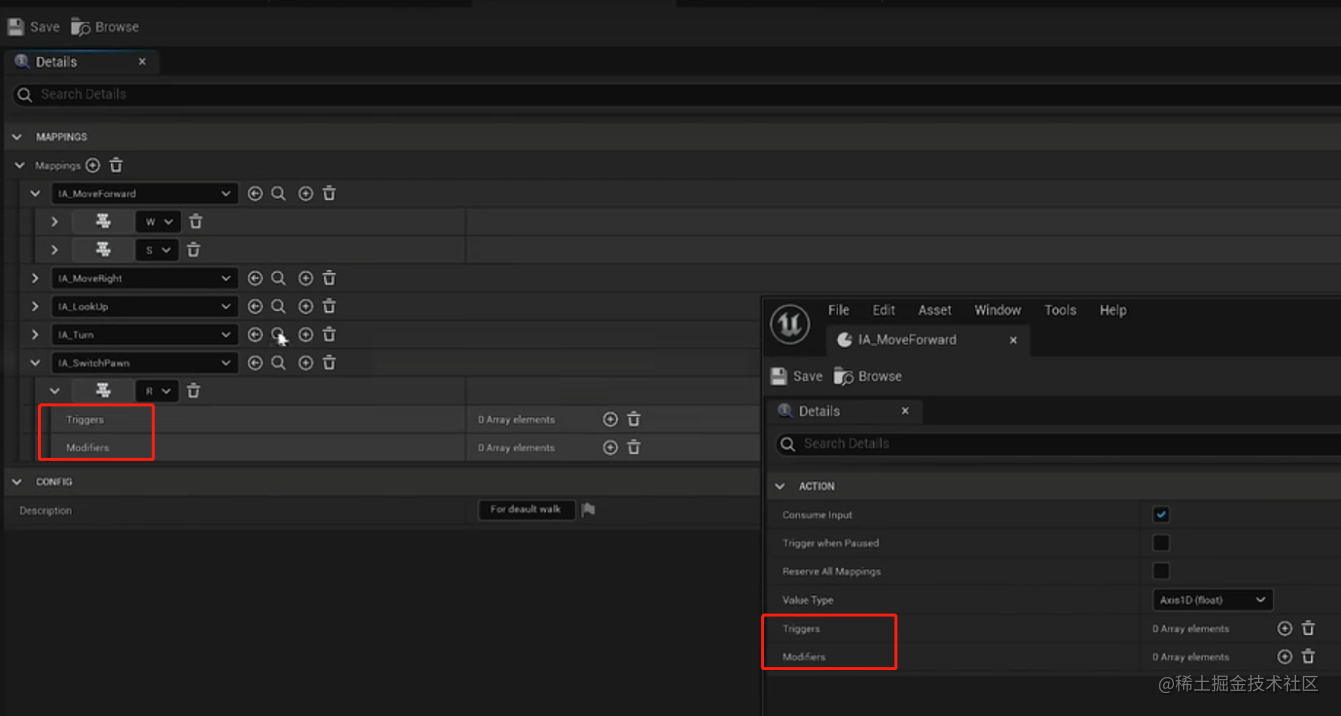1341x716 pixels.
Task: Open the Value Type dropdown showing Axis1D
Action: pyautogui.click(x=1212, y=599)
